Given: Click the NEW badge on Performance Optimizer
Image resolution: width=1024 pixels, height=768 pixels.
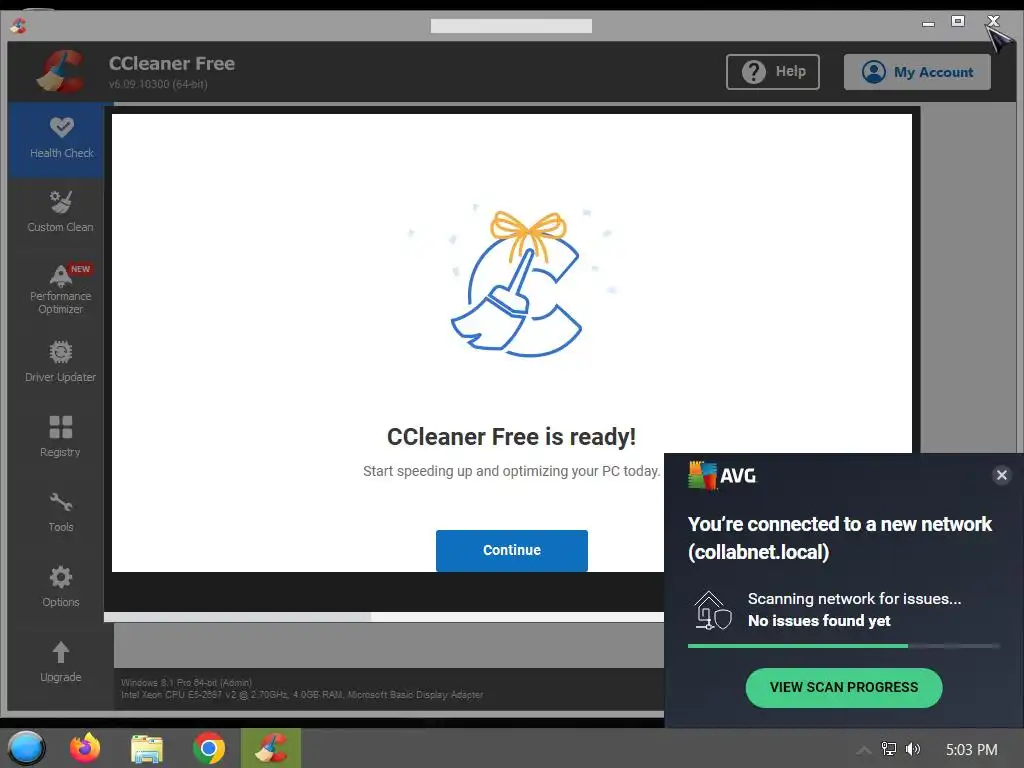Looking at the screenshot, I should (80, 269).
